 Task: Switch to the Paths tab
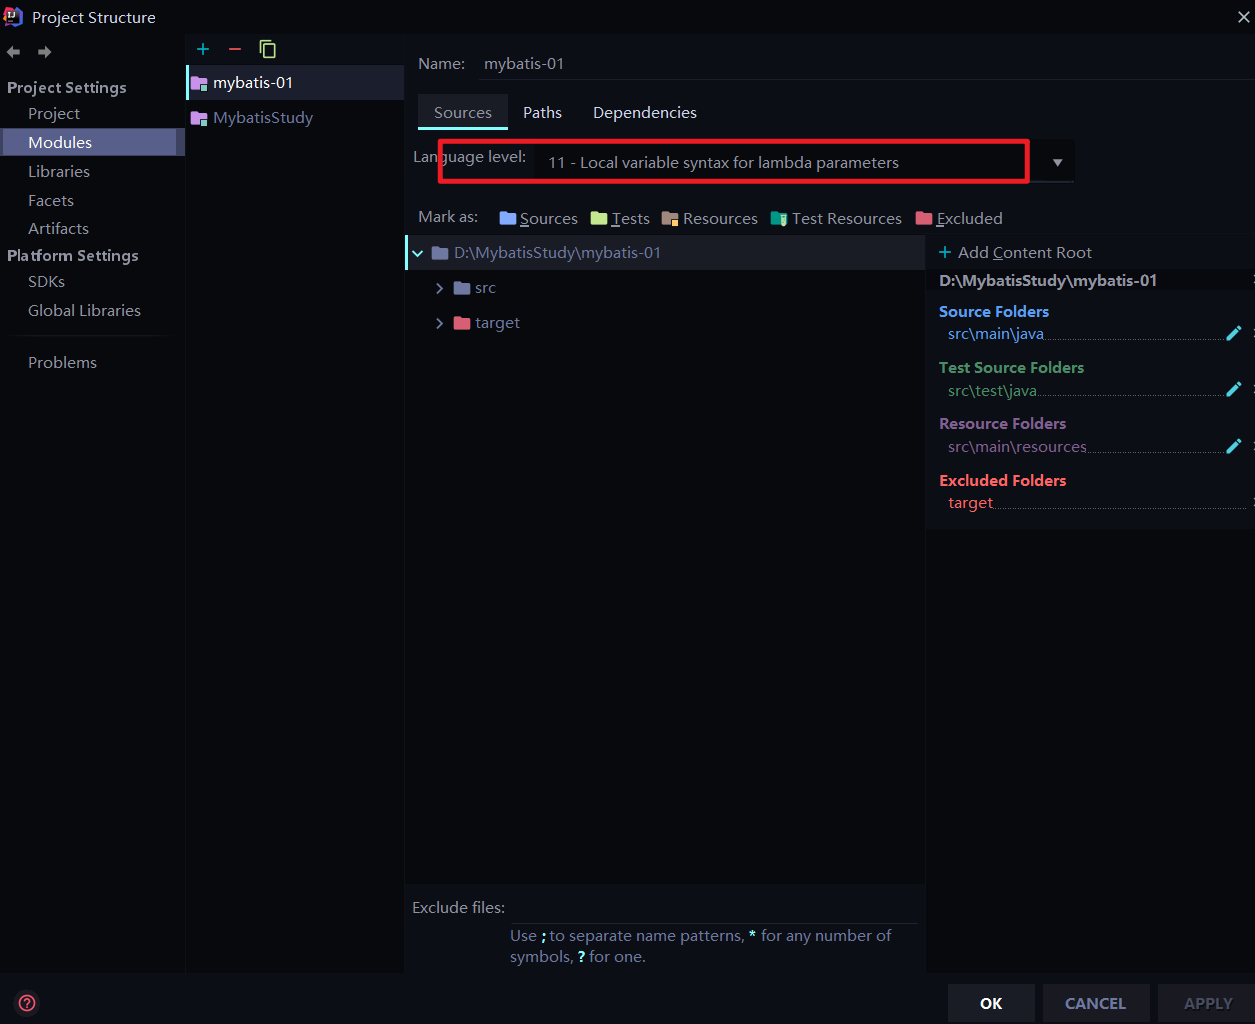pos(542,112)
